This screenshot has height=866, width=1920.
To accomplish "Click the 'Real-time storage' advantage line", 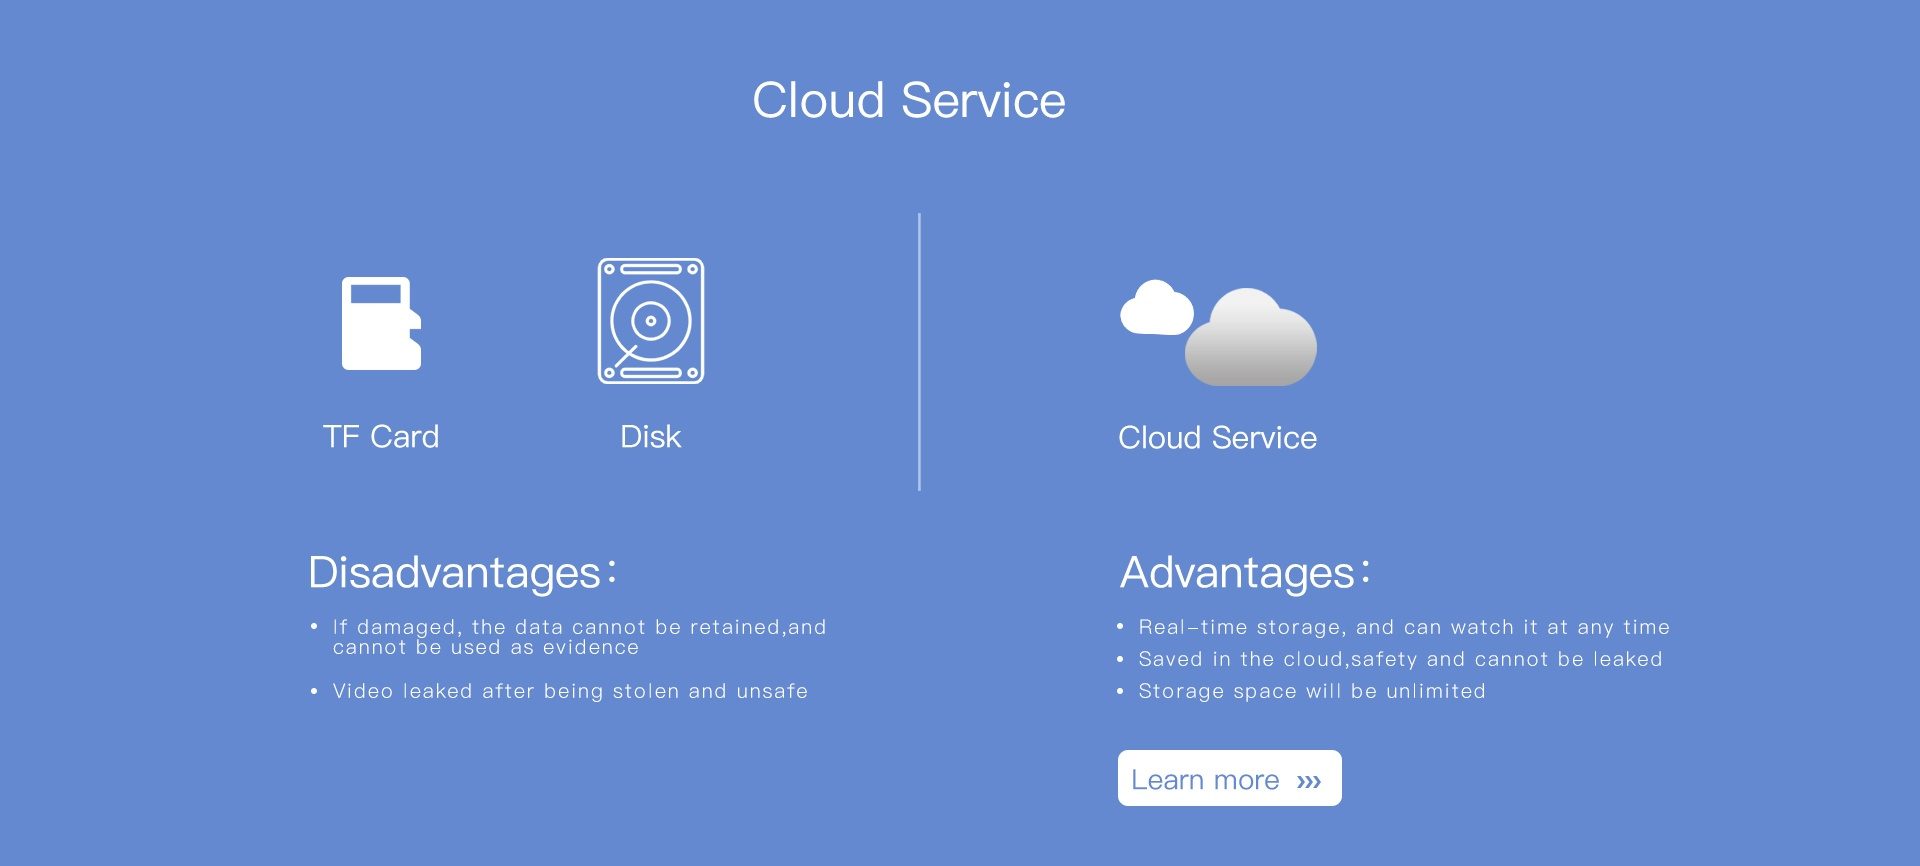I will point(1404,627).
